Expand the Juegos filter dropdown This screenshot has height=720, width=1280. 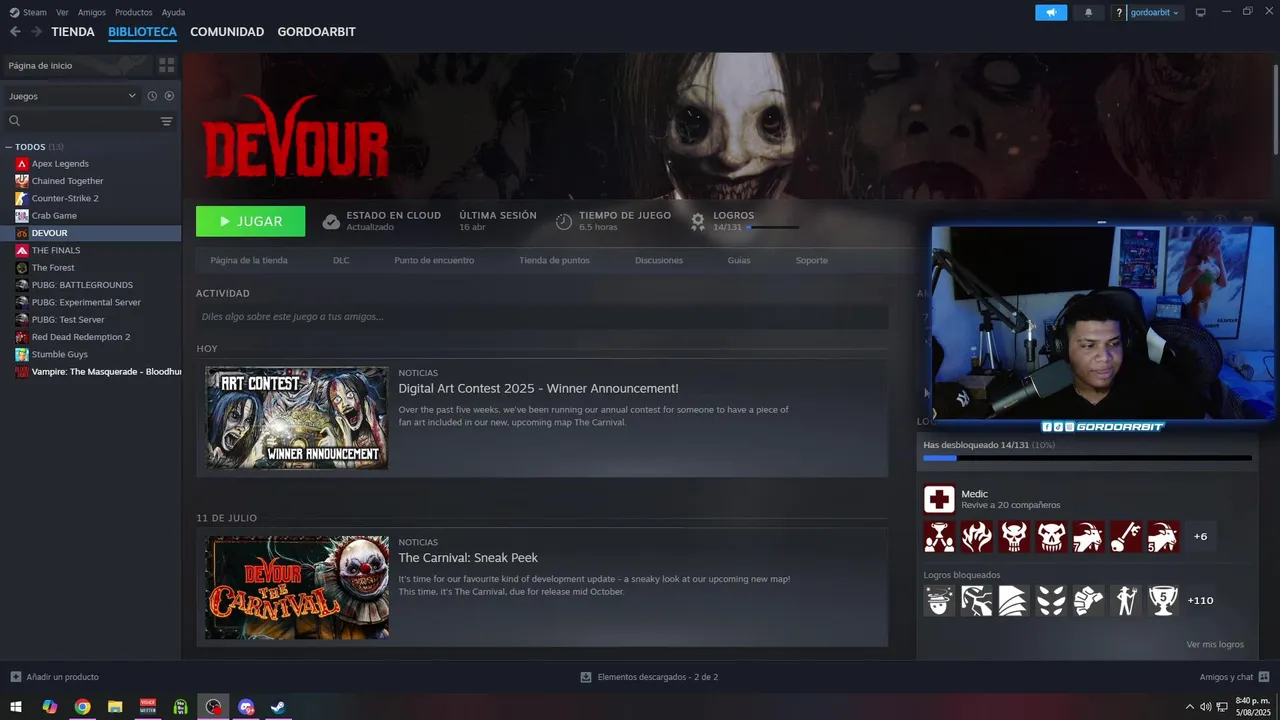tap(72, 96)
